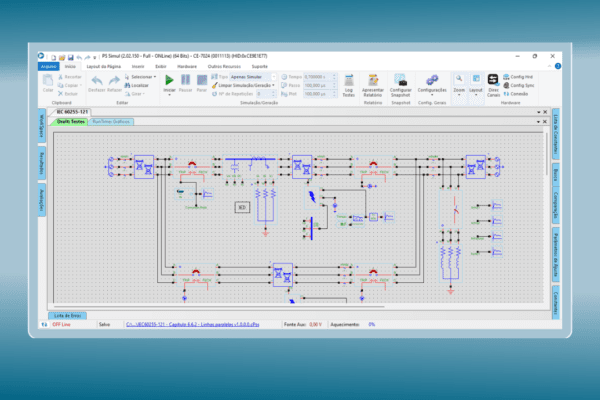The width and height of the screenshot is (600, 400).
Task: Open the Copiar dropdown
Action: point(70,85)
